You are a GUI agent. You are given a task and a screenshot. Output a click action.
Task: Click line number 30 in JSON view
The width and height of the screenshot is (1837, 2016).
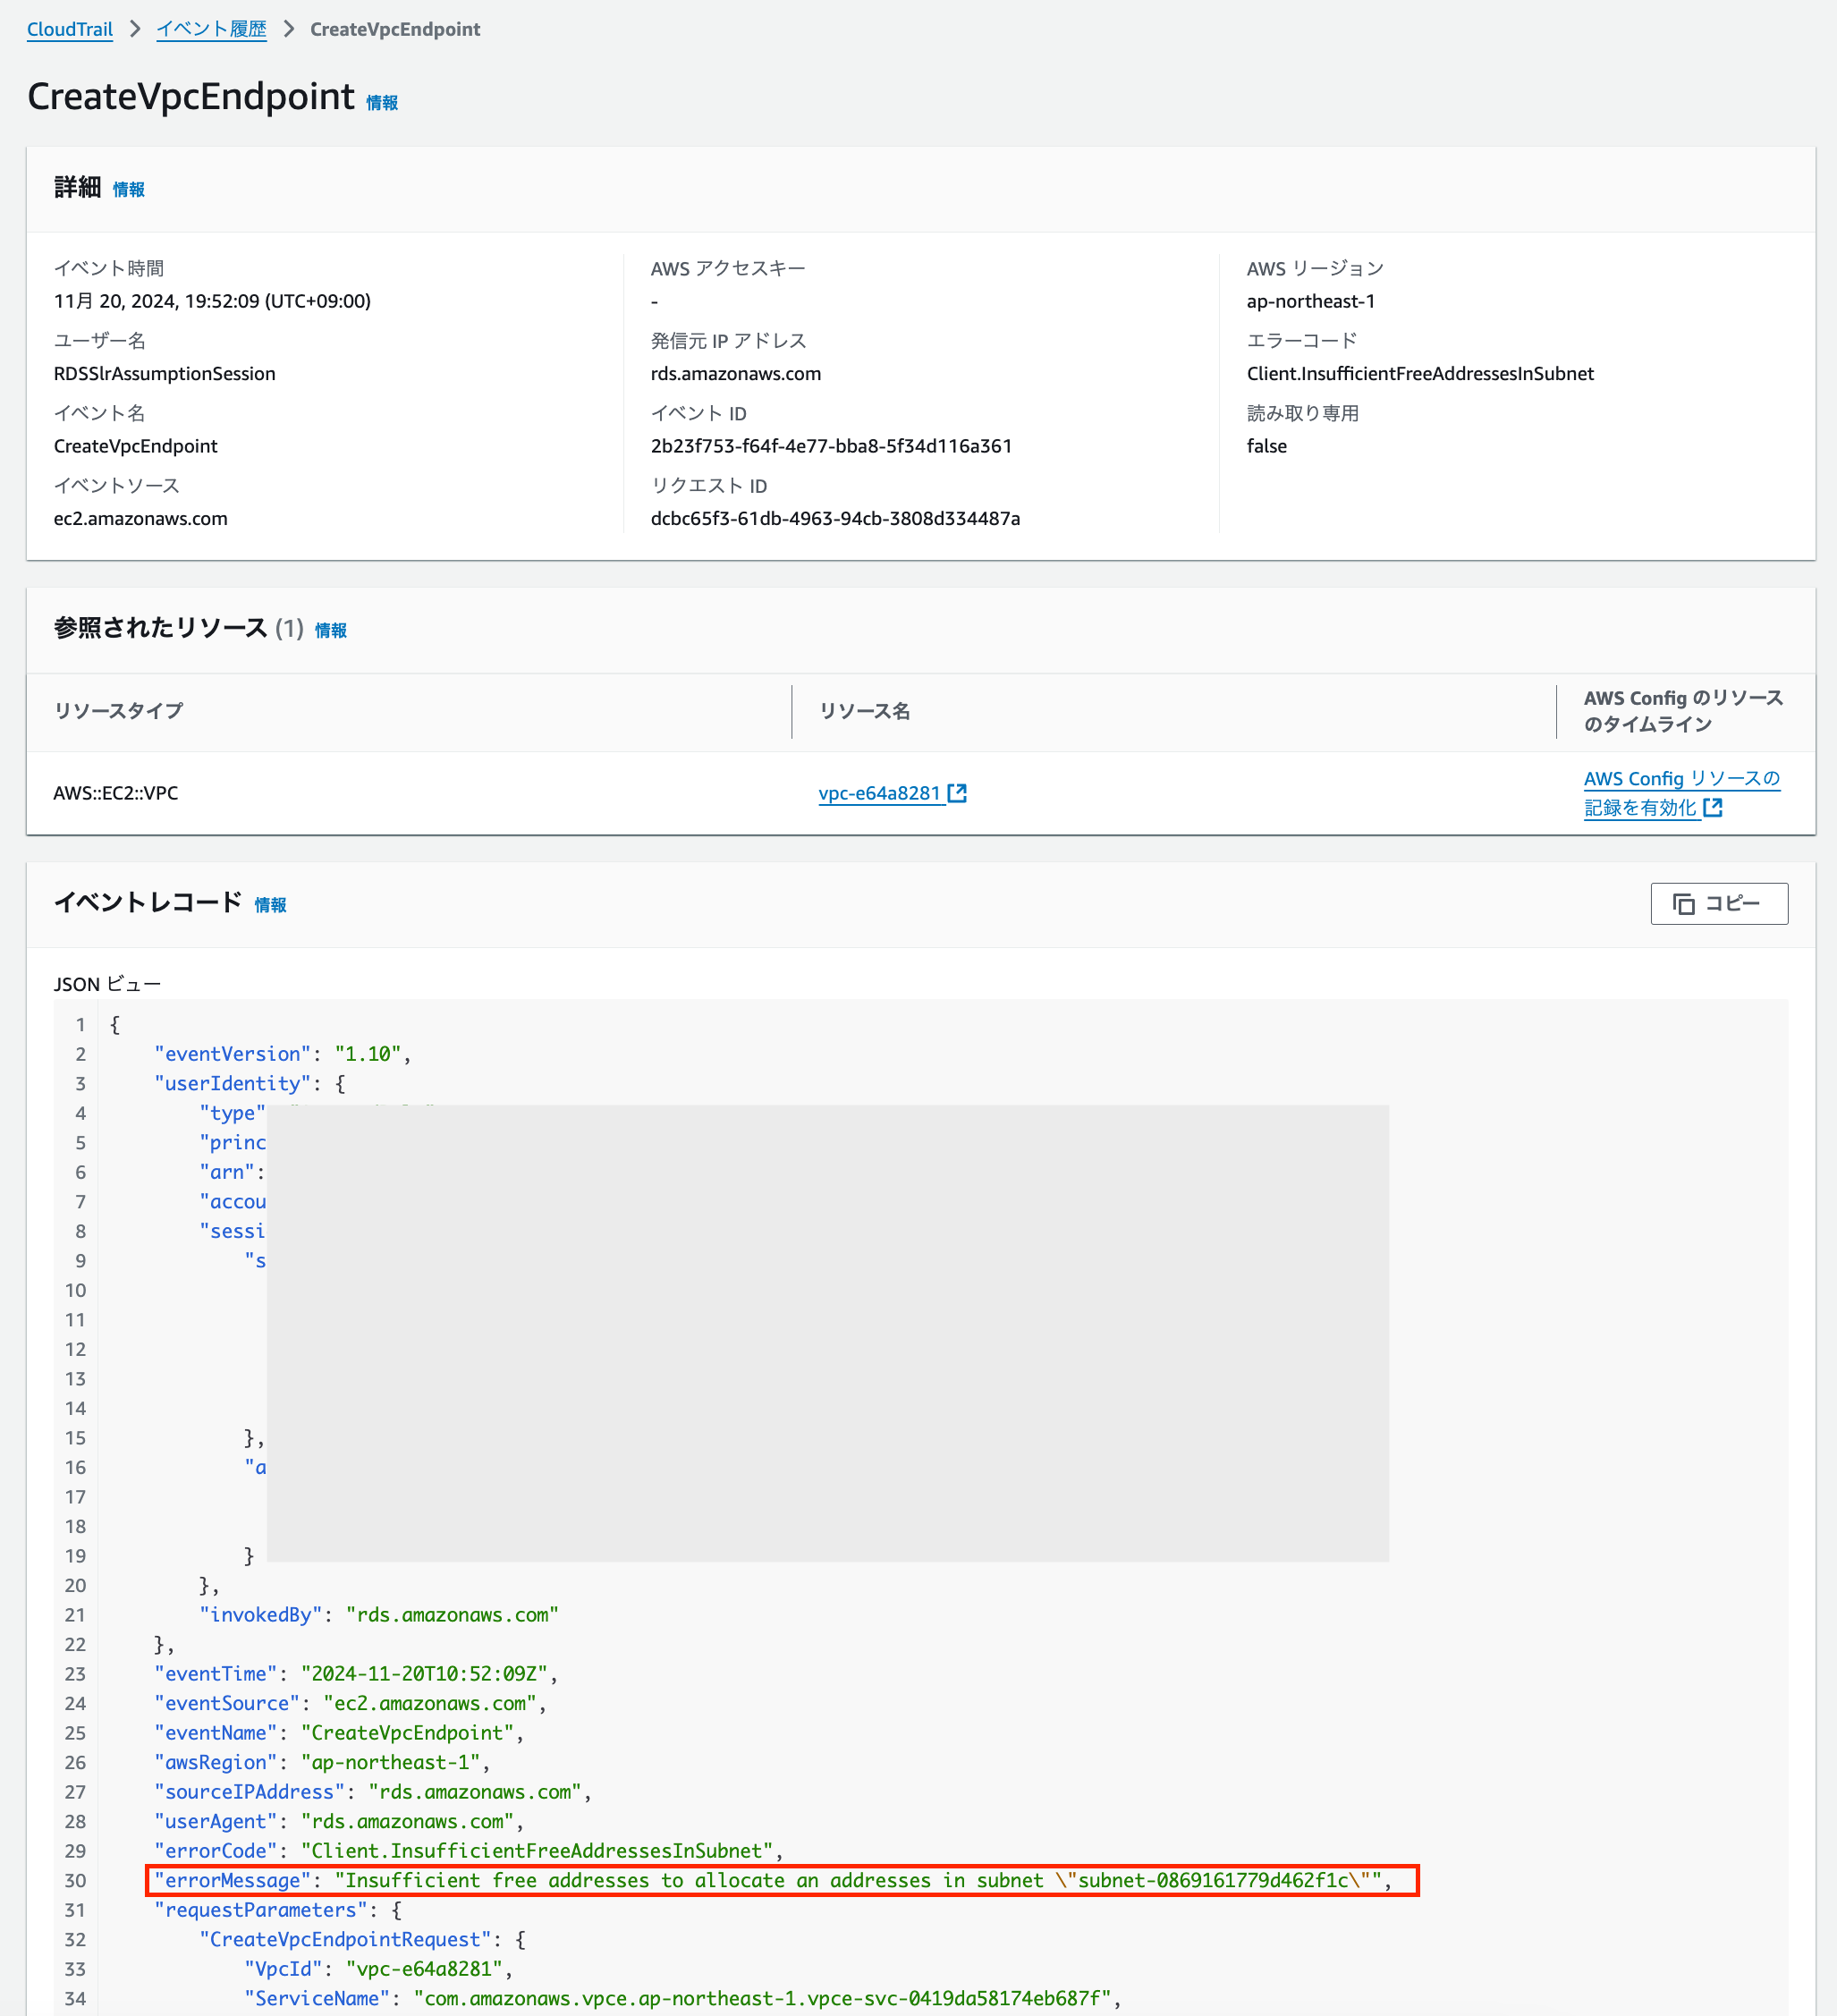(75, 1880)
